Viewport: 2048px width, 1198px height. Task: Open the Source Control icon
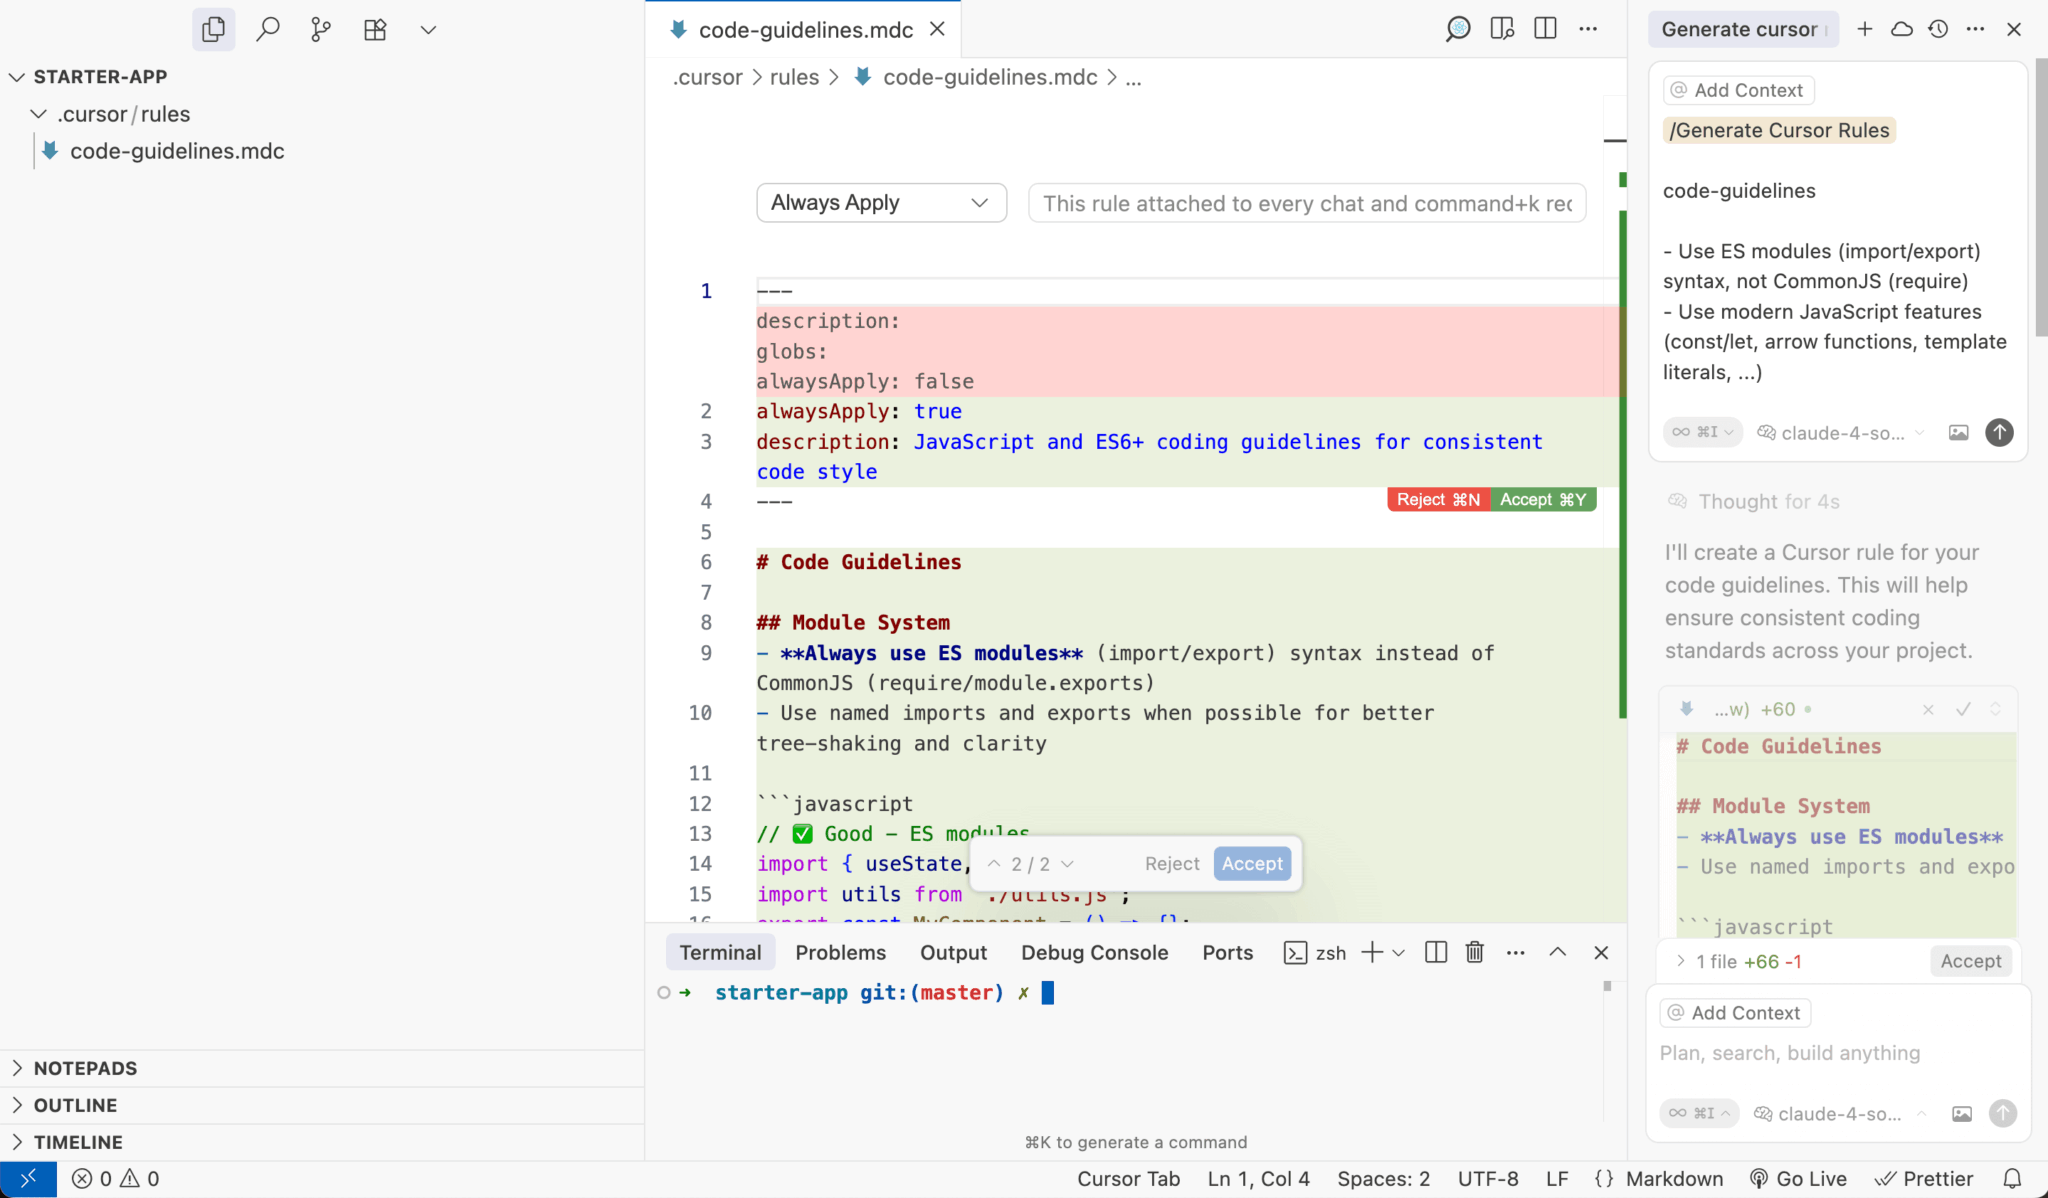(x=321, y=29)
